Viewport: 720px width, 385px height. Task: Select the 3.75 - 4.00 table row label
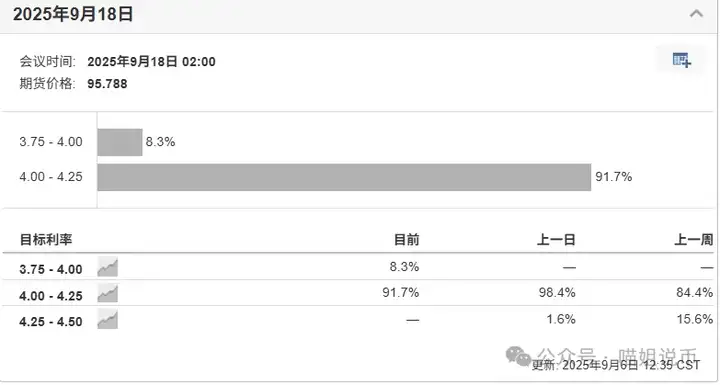coord(51,269)
